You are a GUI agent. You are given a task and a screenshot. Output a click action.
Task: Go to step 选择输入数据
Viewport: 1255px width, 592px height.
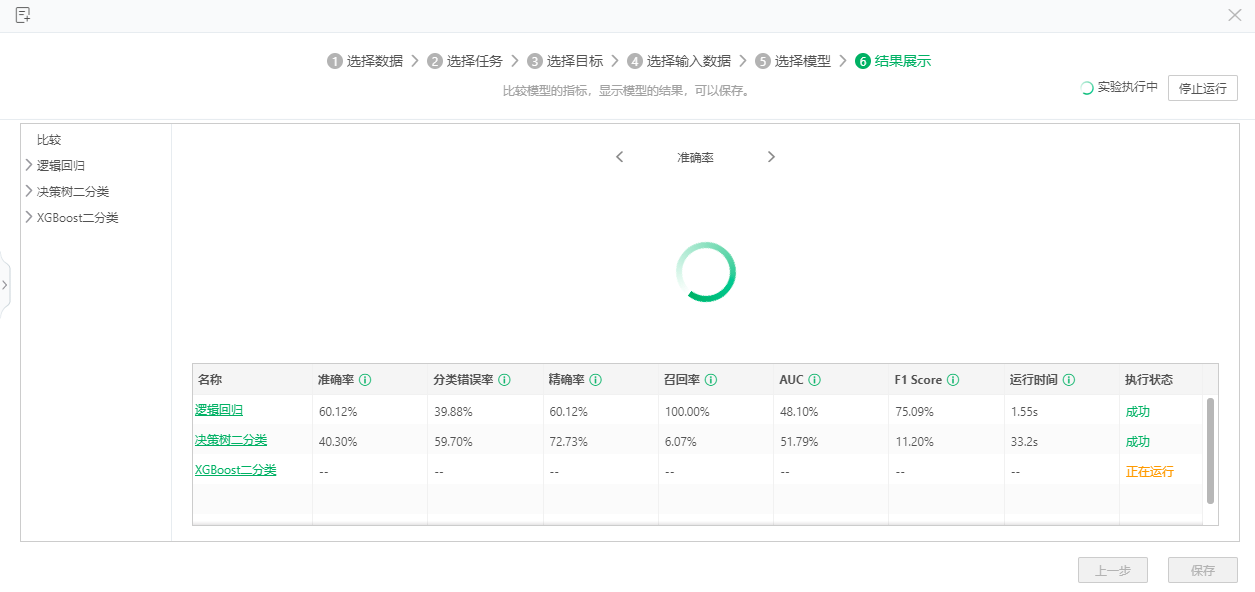689,61
